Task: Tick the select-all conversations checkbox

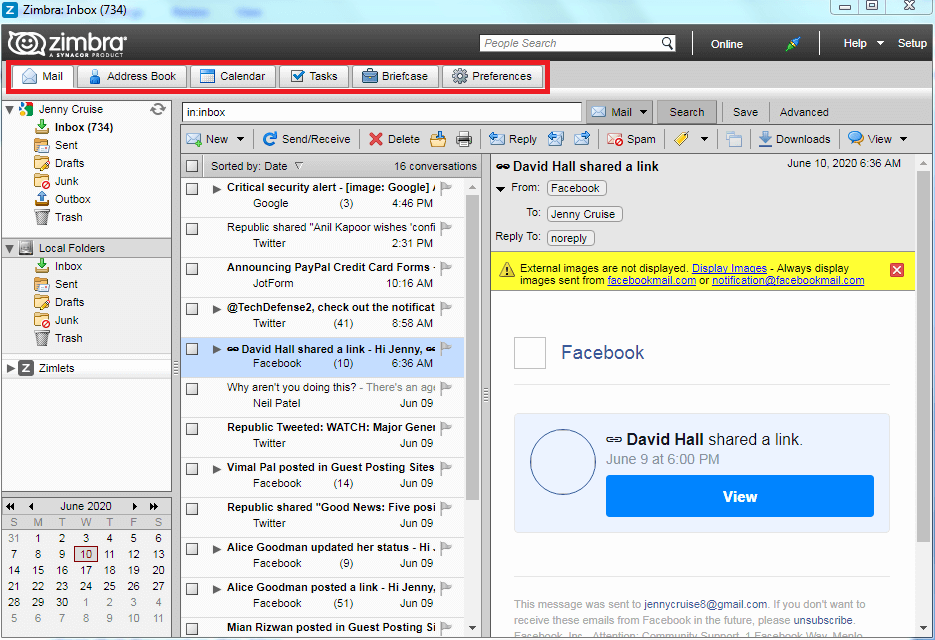Action: click(x=192, y=166)
